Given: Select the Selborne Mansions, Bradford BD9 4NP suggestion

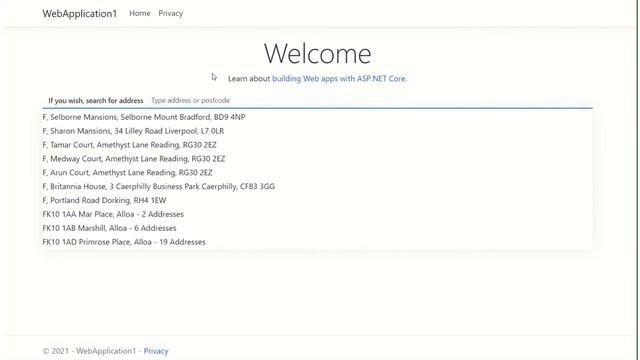Looking at the screenshot, I should tap(317, 117).
